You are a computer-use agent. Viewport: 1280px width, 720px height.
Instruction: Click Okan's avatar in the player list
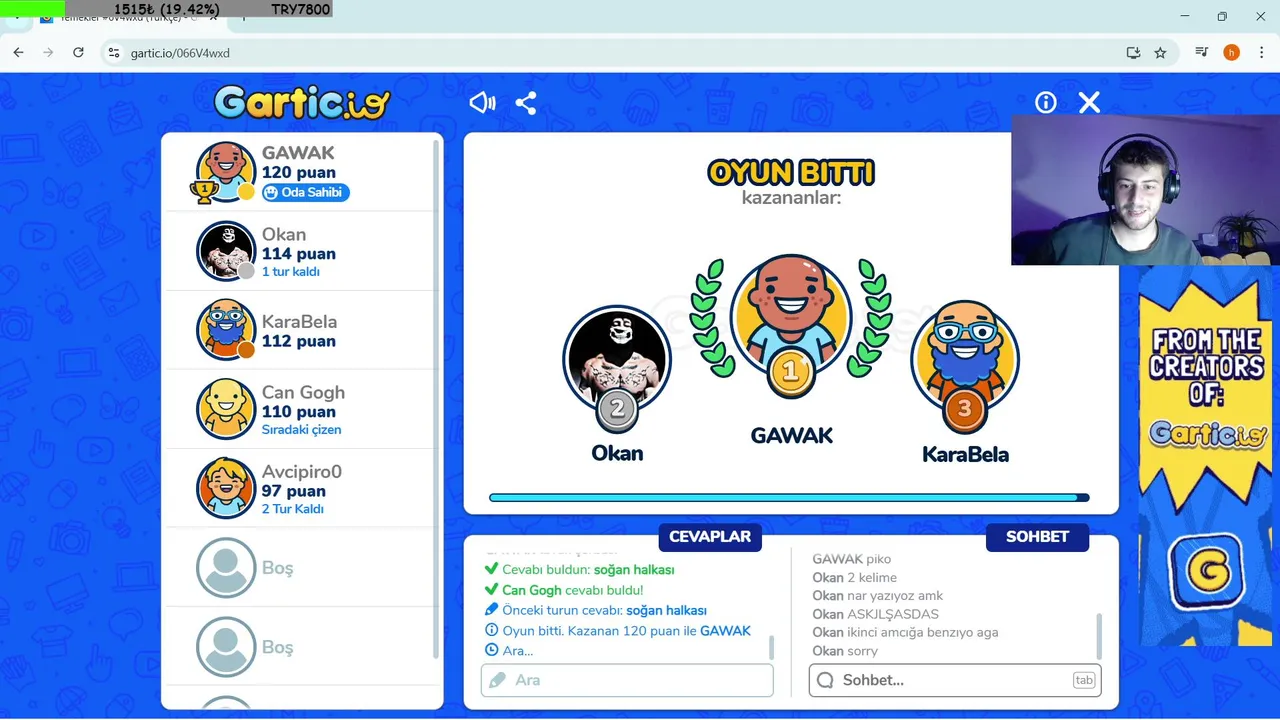tap(226, 251)
